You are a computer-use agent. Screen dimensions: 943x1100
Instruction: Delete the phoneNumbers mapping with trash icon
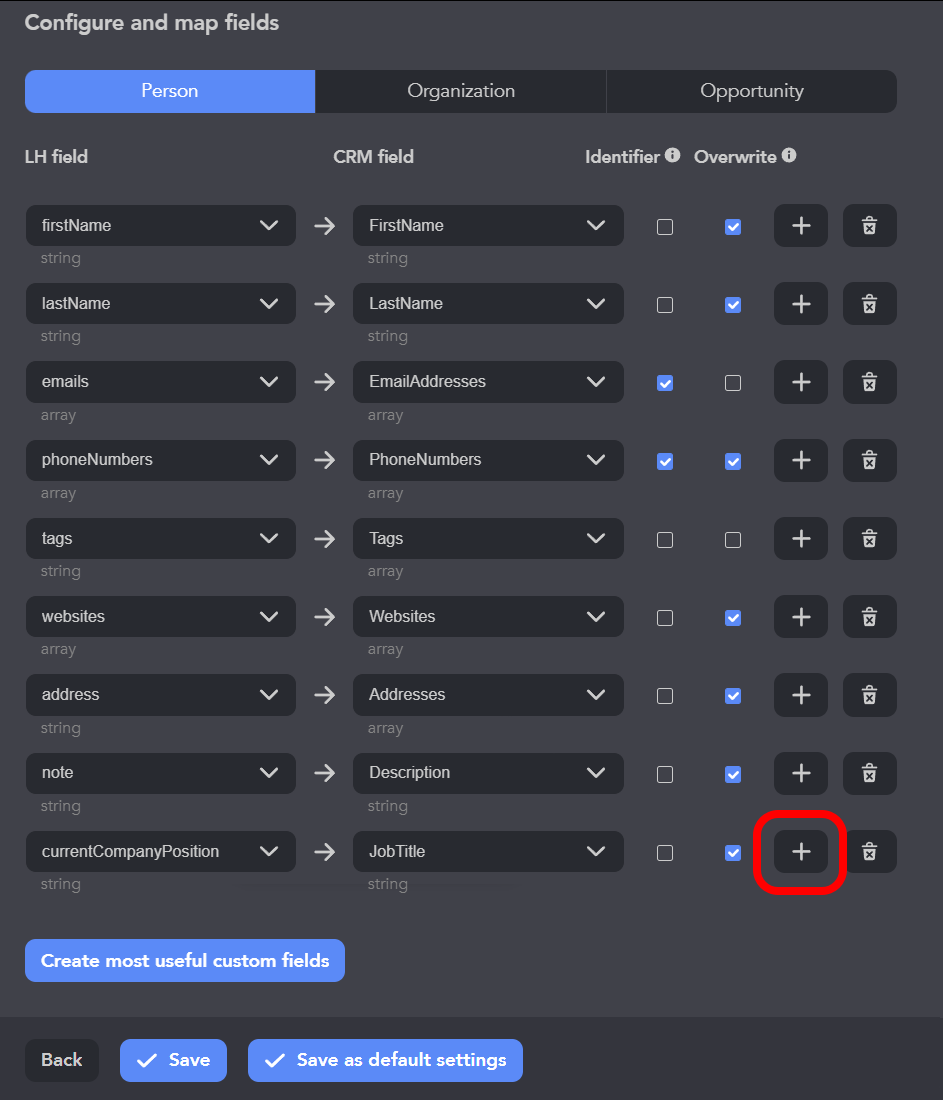[x=869, y=460]
